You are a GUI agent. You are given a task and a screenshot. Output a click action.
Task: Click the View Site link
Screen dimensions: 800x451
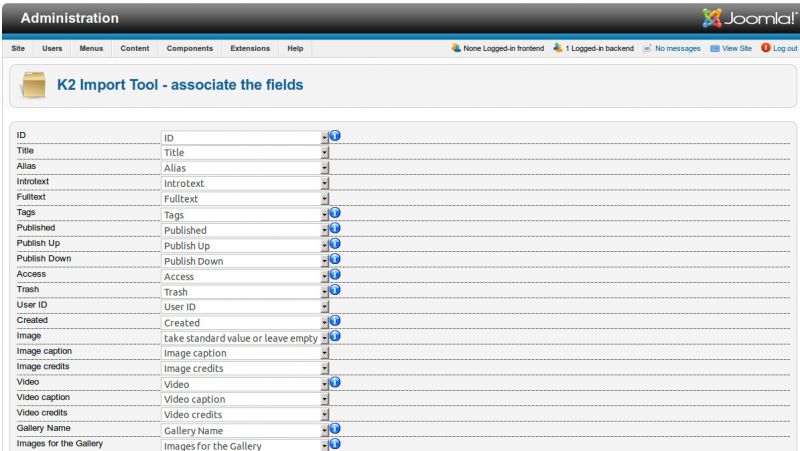point(737,48)
